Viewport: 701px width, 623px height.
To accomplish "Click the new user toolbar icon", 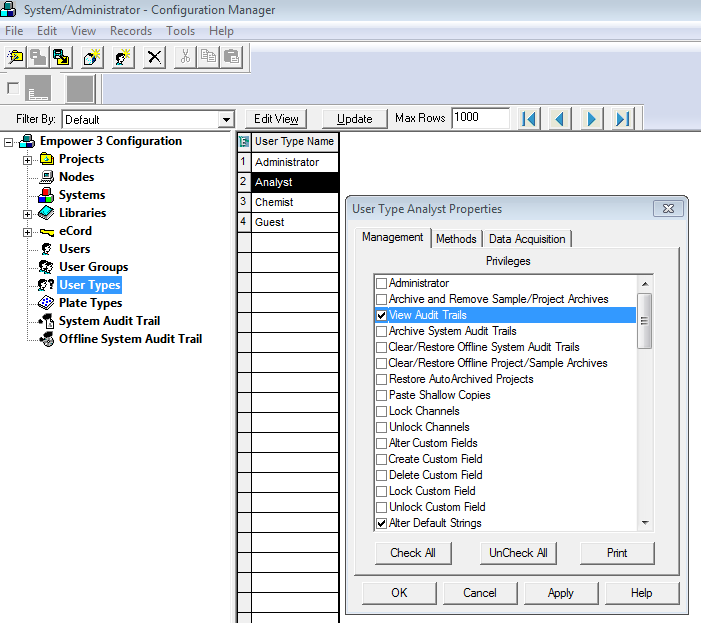I will (123, 57).
